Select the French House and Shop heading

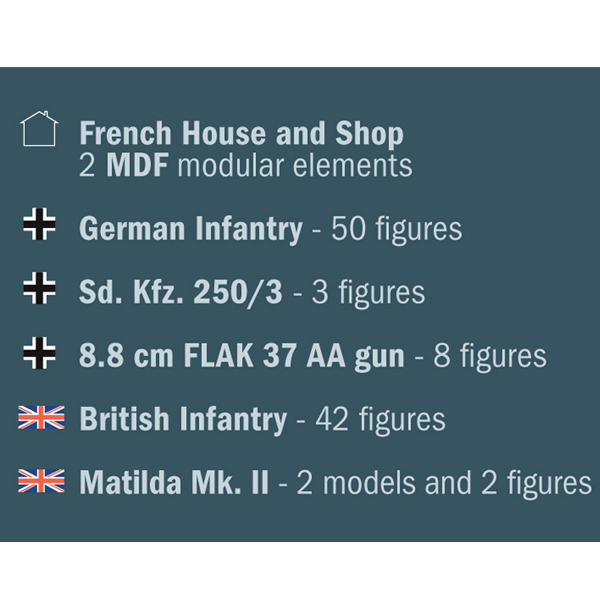[241, 134]
